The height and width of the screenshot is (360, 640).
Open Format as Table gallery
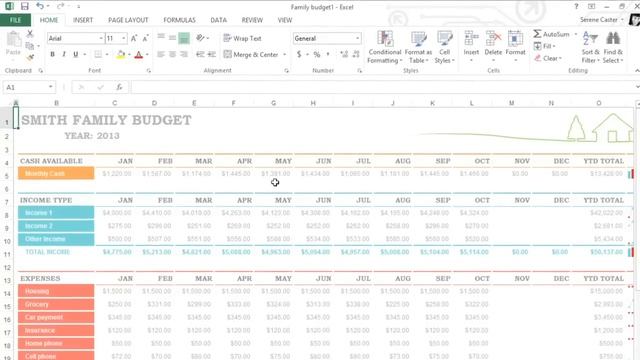pos(418,47)
